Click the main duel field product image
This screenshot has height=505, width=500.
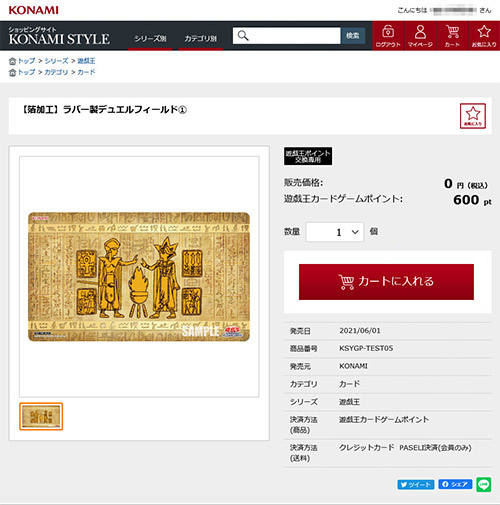(x=139, y=277)
